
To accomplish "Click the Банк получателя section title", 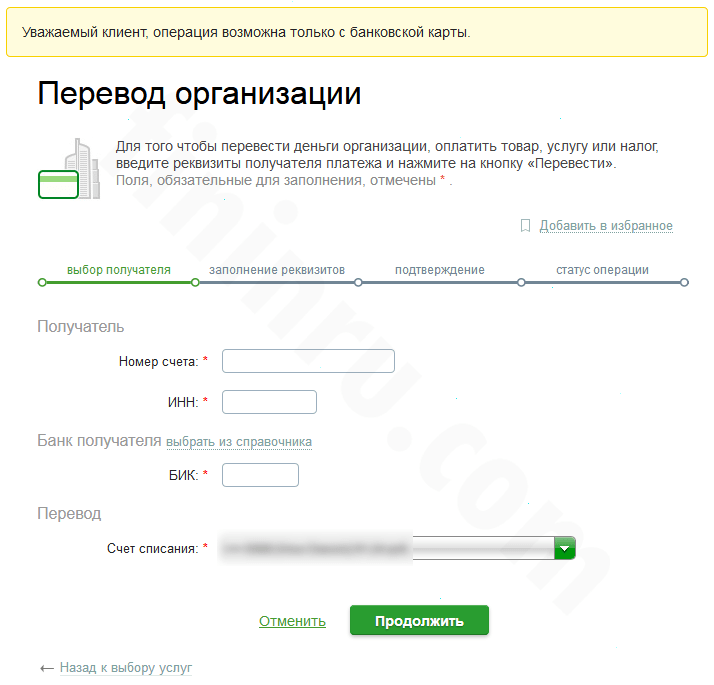I will (99, 440).
